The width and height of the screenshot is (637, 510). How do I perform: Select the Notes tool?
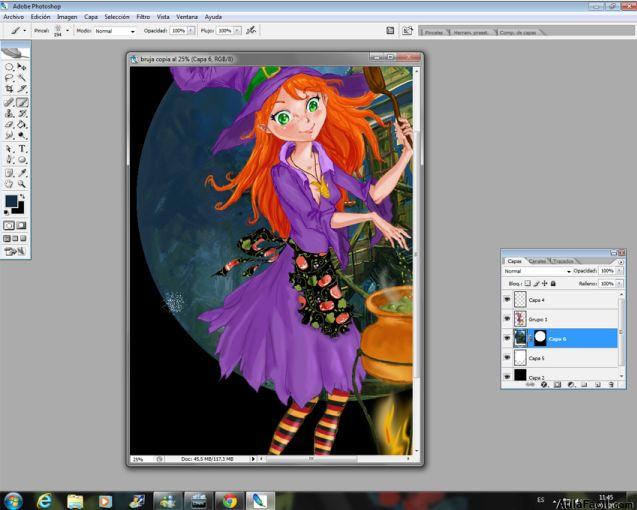coord(9,173)
